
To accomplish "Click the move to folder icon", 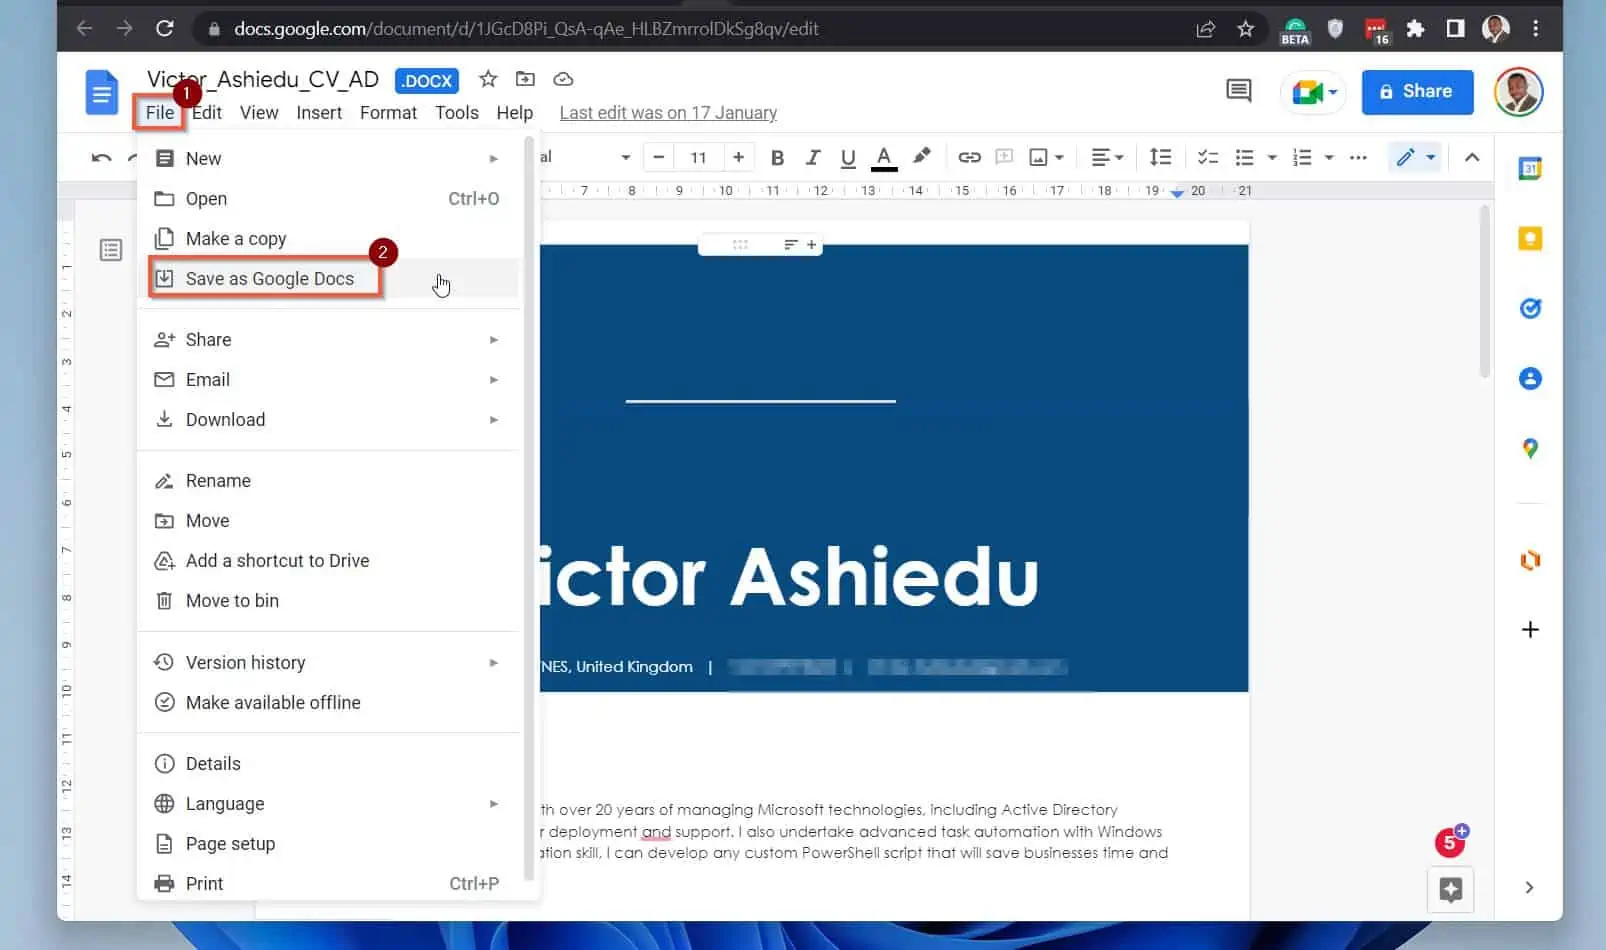I will (525, 79).
